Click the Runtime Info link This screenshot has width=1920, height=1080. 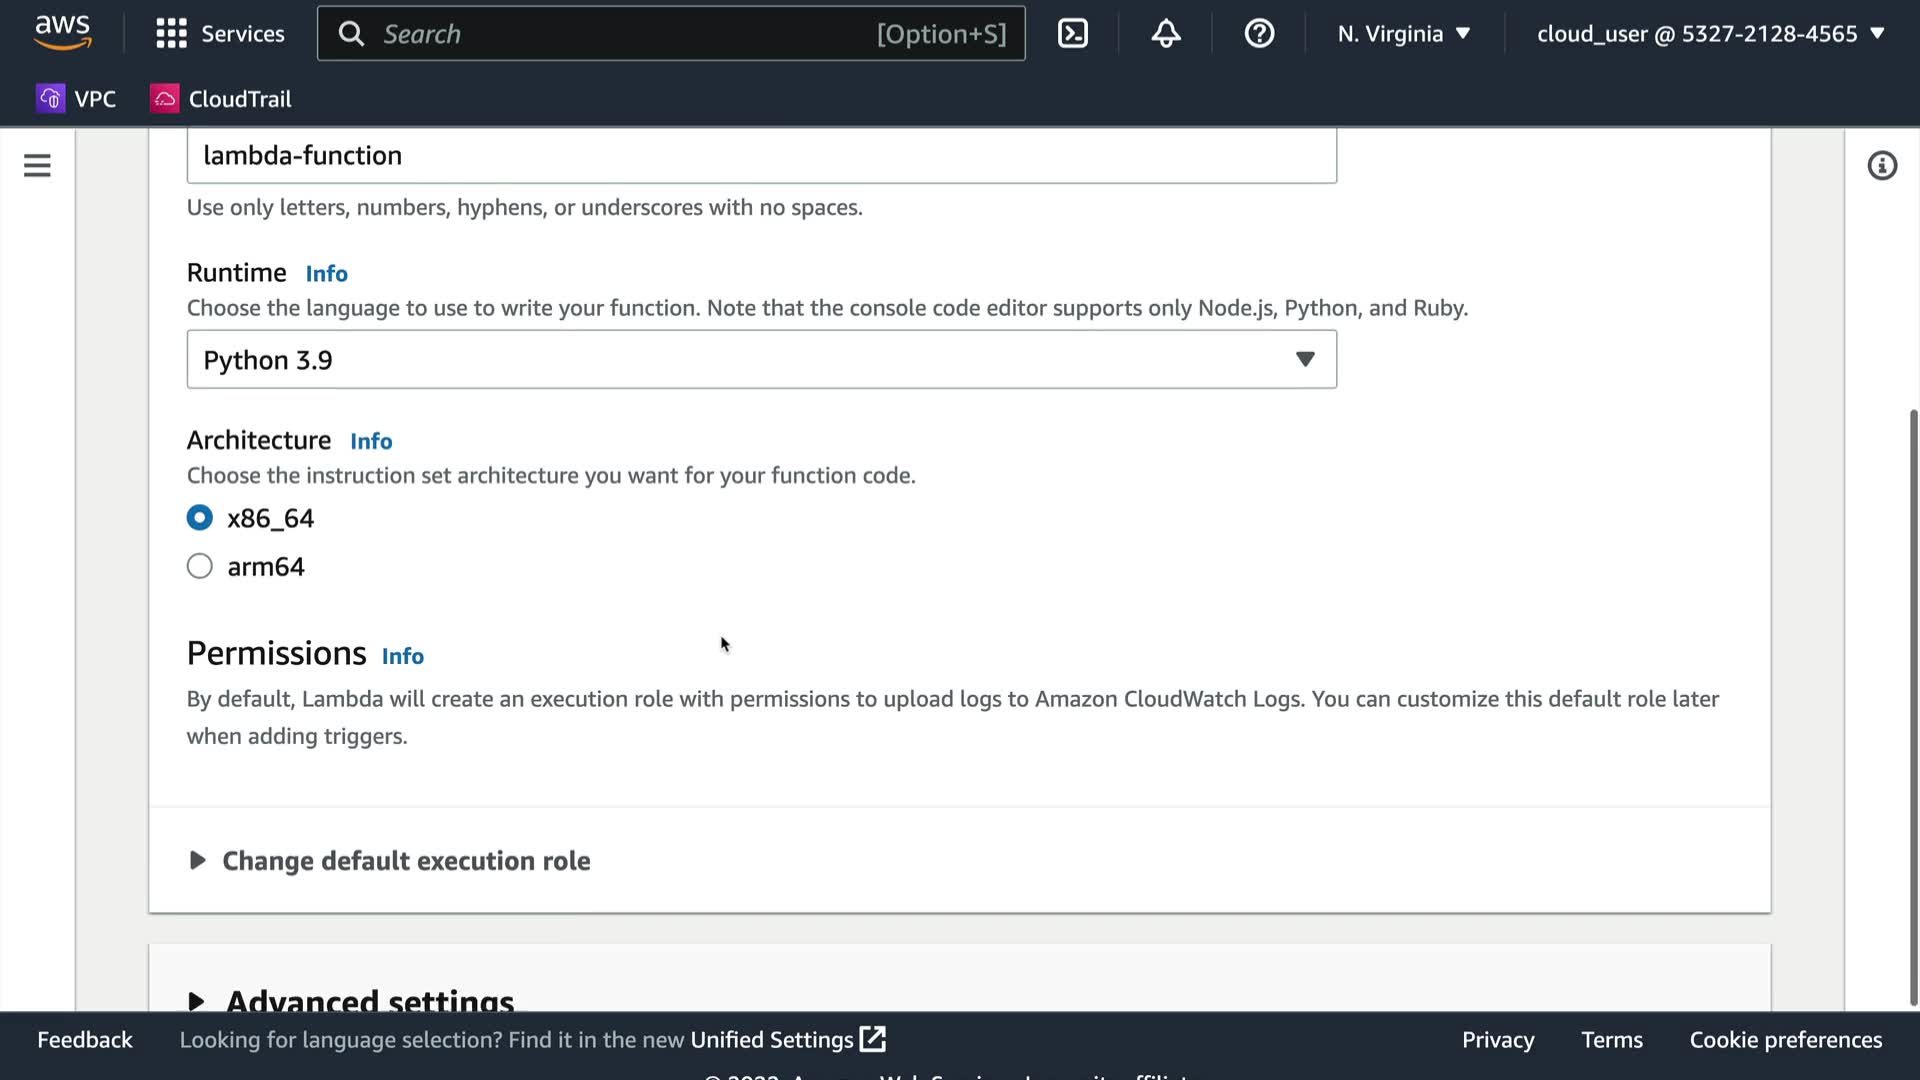[x=326, y=274]
